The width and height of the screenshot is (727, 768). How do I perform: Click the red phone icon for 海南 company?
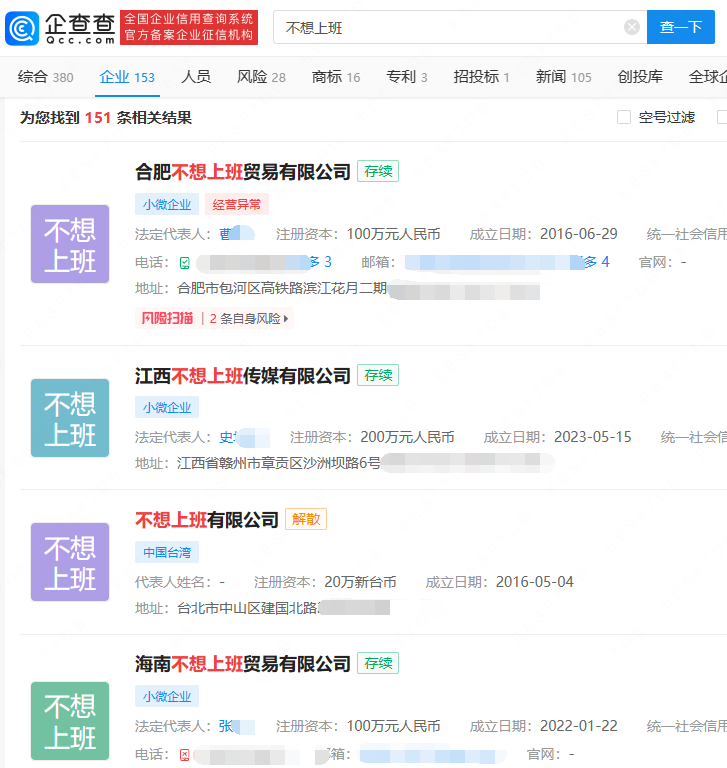click(185, 754)
